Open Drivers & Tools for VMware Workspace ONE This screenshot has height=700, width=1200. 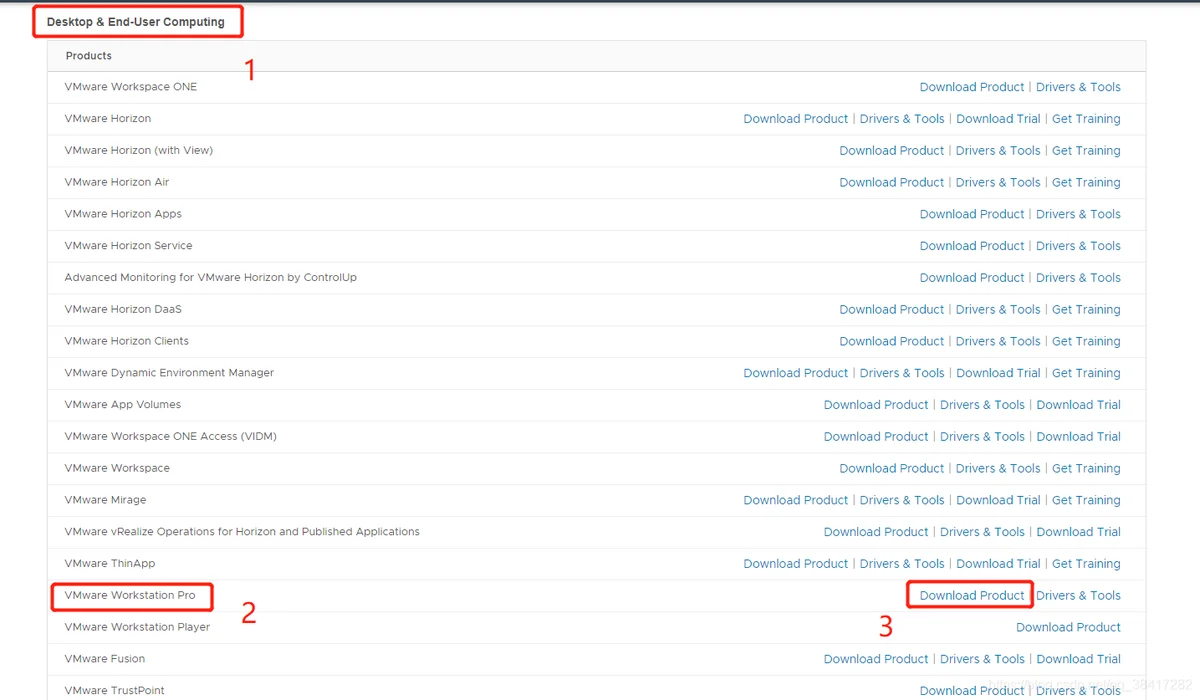tap(1078, 87)
